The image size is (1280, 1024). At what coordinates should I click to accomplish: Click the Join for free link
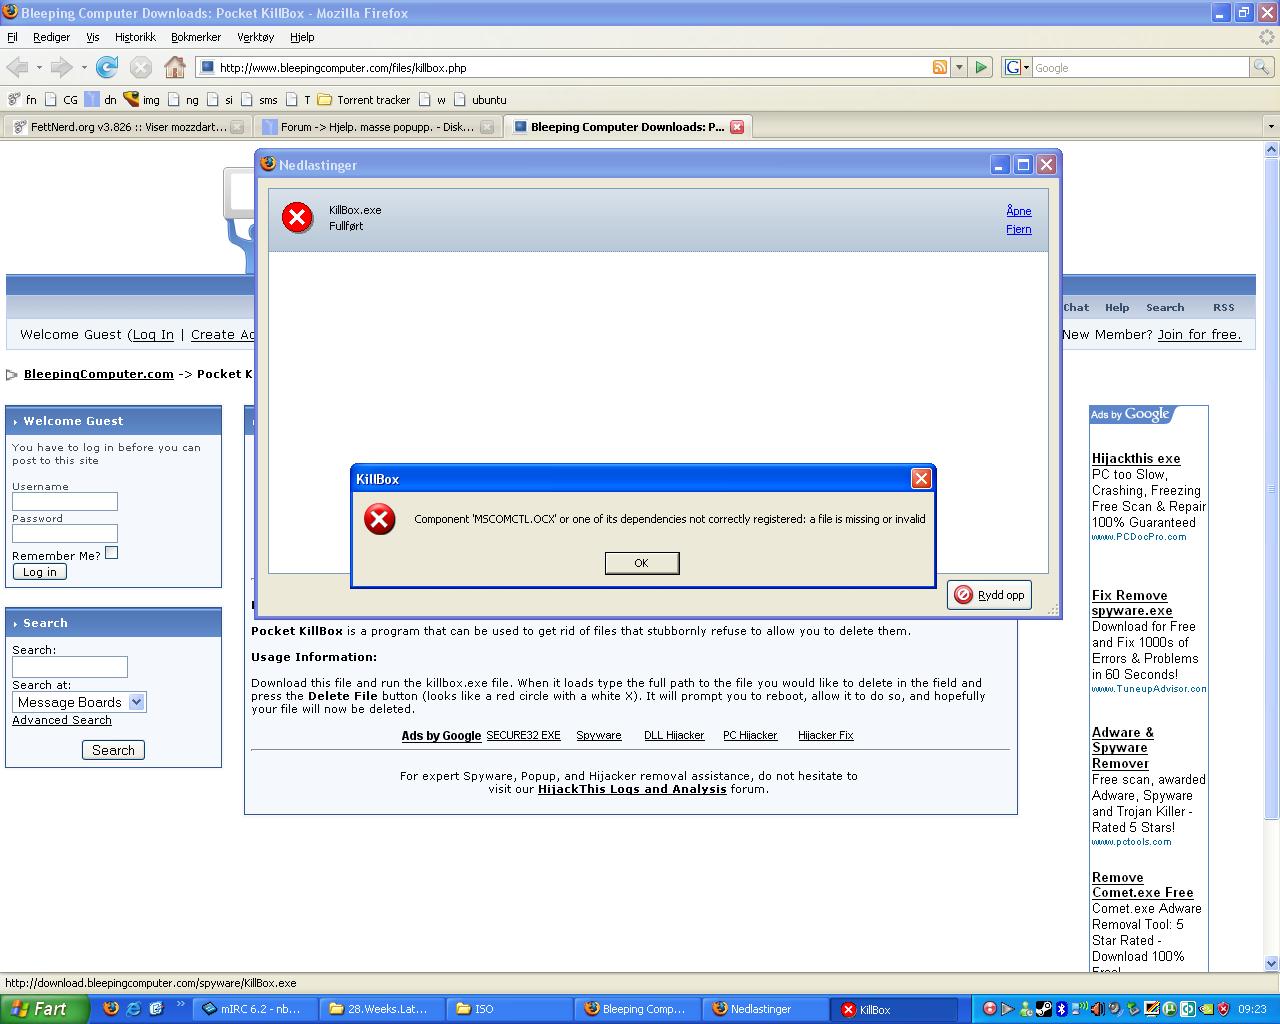pos(1199,335)
